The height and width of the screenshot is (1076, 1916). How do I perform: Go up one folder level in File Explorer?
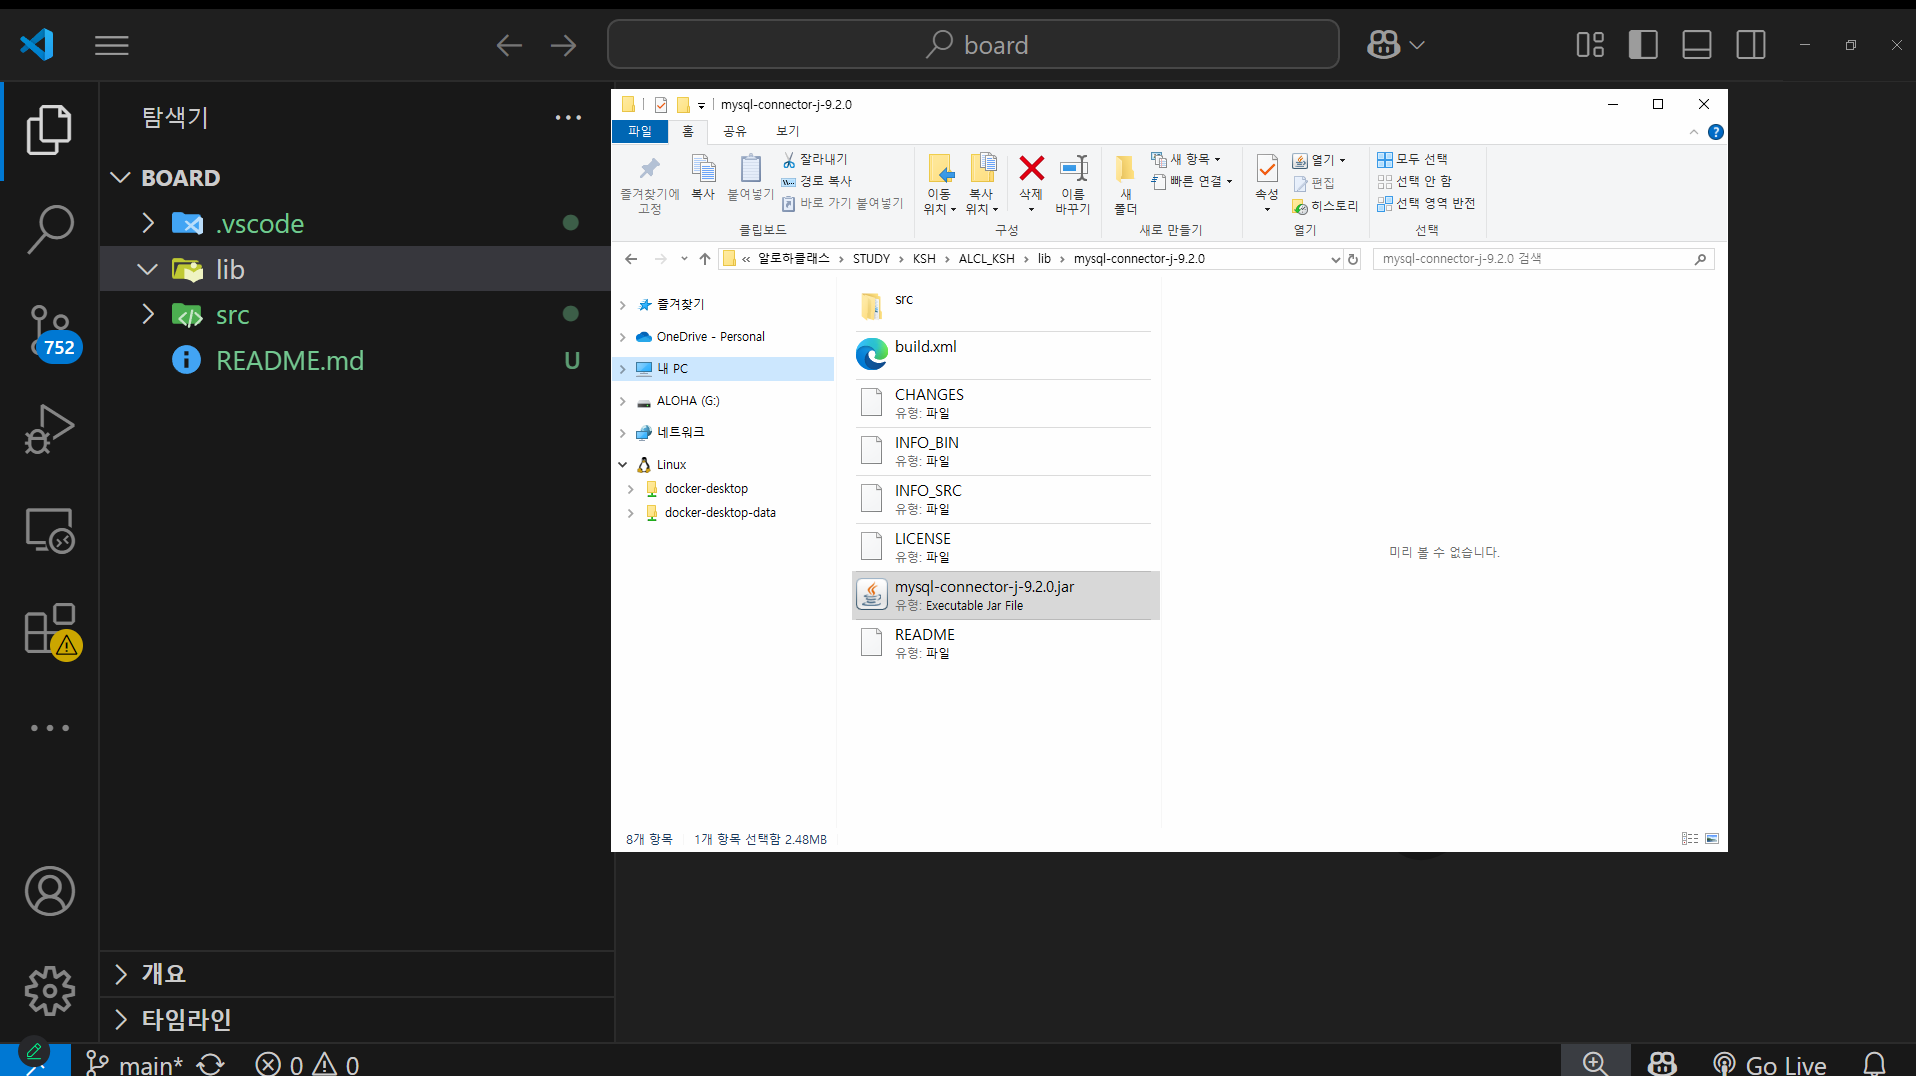coord(705,259)
